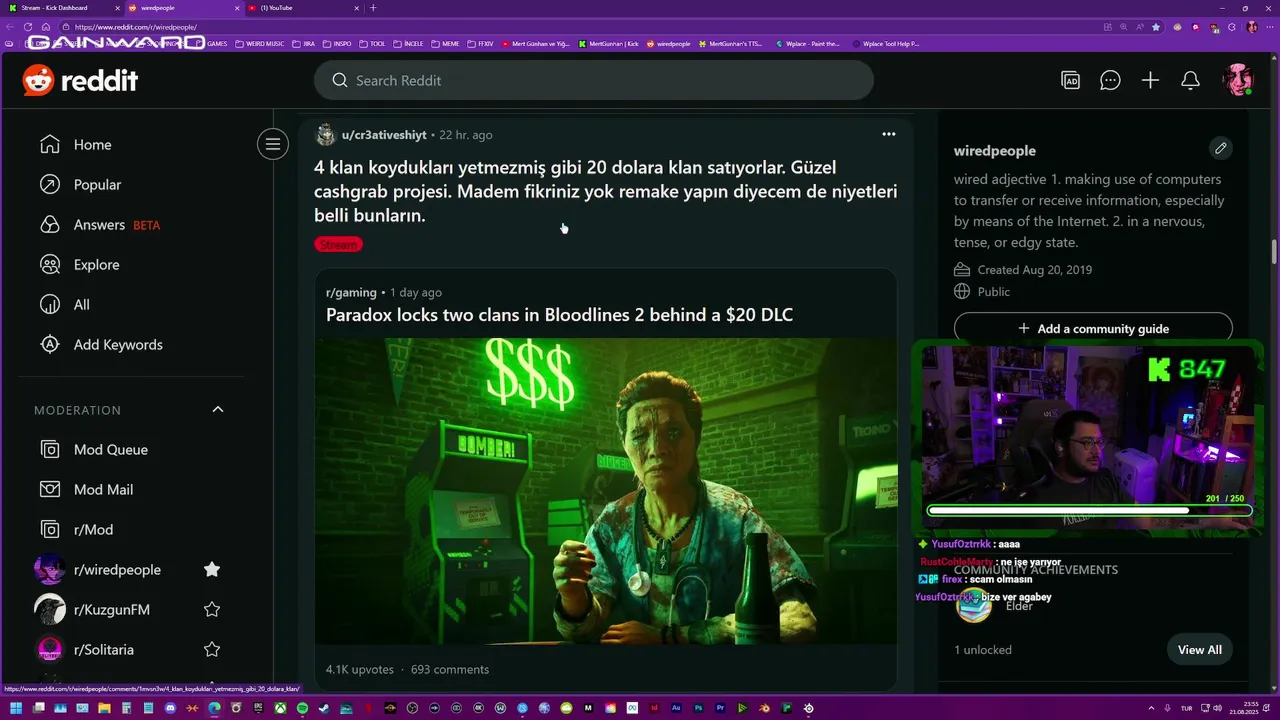
Task: Click View All achievements button
Action: tap(1199, 650)
